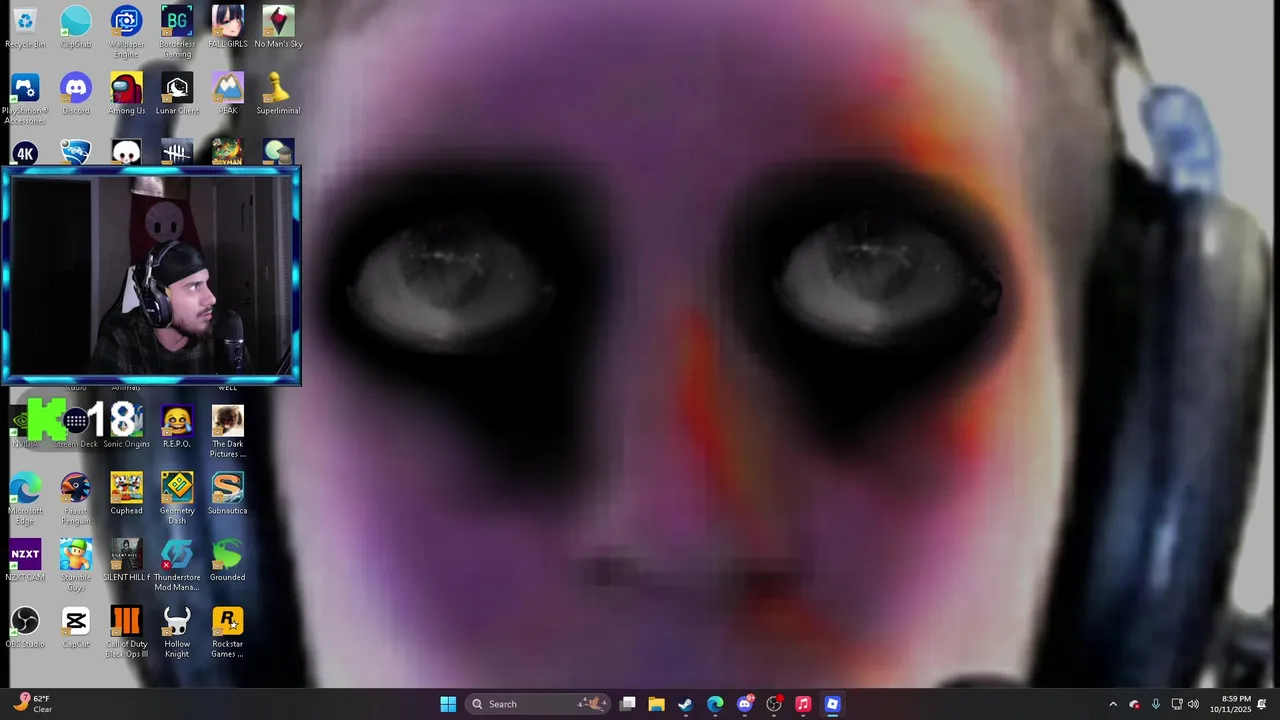Open the Roblox taskbar icon
Image resolution: width=1280 pixels, height=720 pixels.
pos(832,704)
